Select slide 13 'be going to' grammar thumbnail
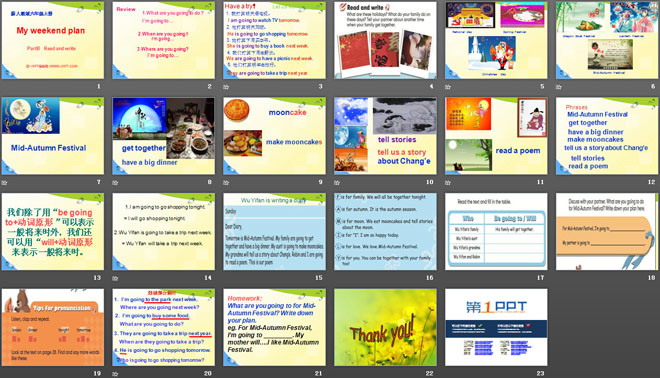This screenshot has width=660, height=378. tap(53, 232)
